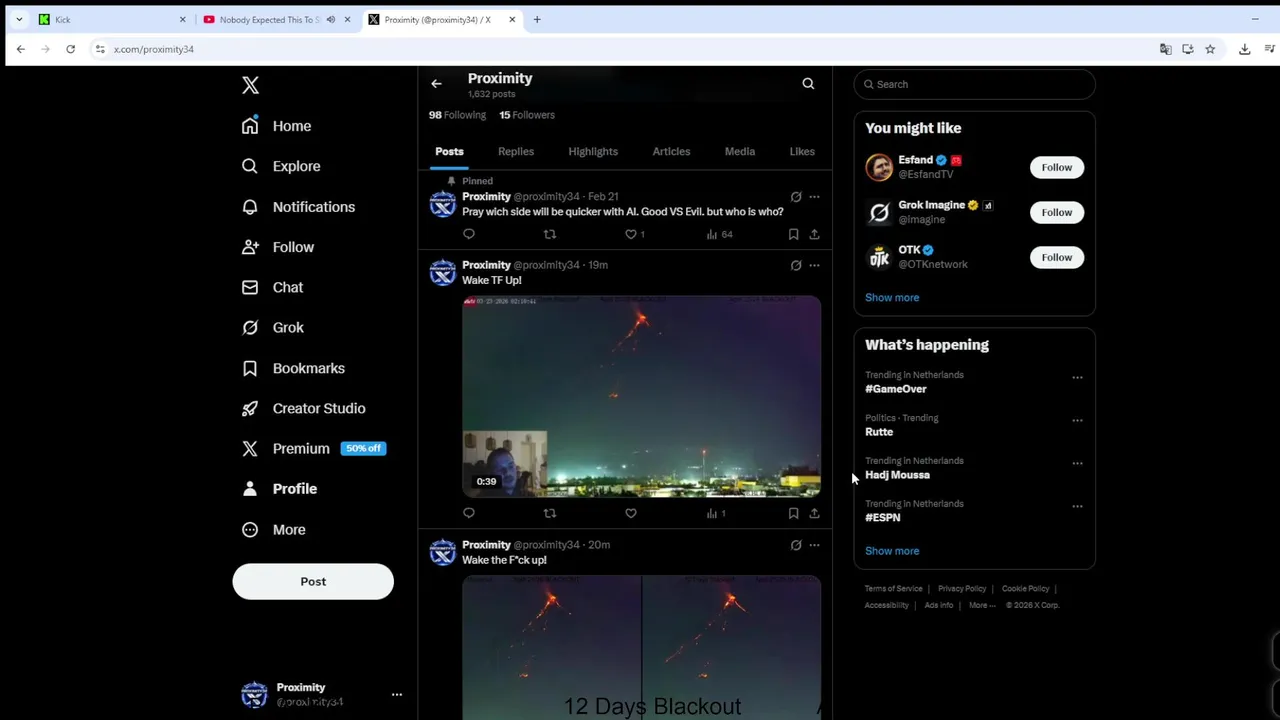Open more menu on the pinned post

[814, 197]
